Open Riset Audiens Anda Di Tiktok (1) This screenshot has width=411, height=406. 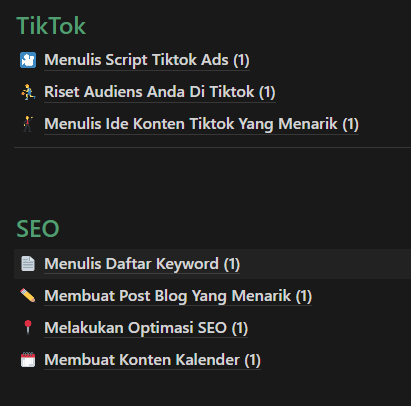click(x=160, y=92)
